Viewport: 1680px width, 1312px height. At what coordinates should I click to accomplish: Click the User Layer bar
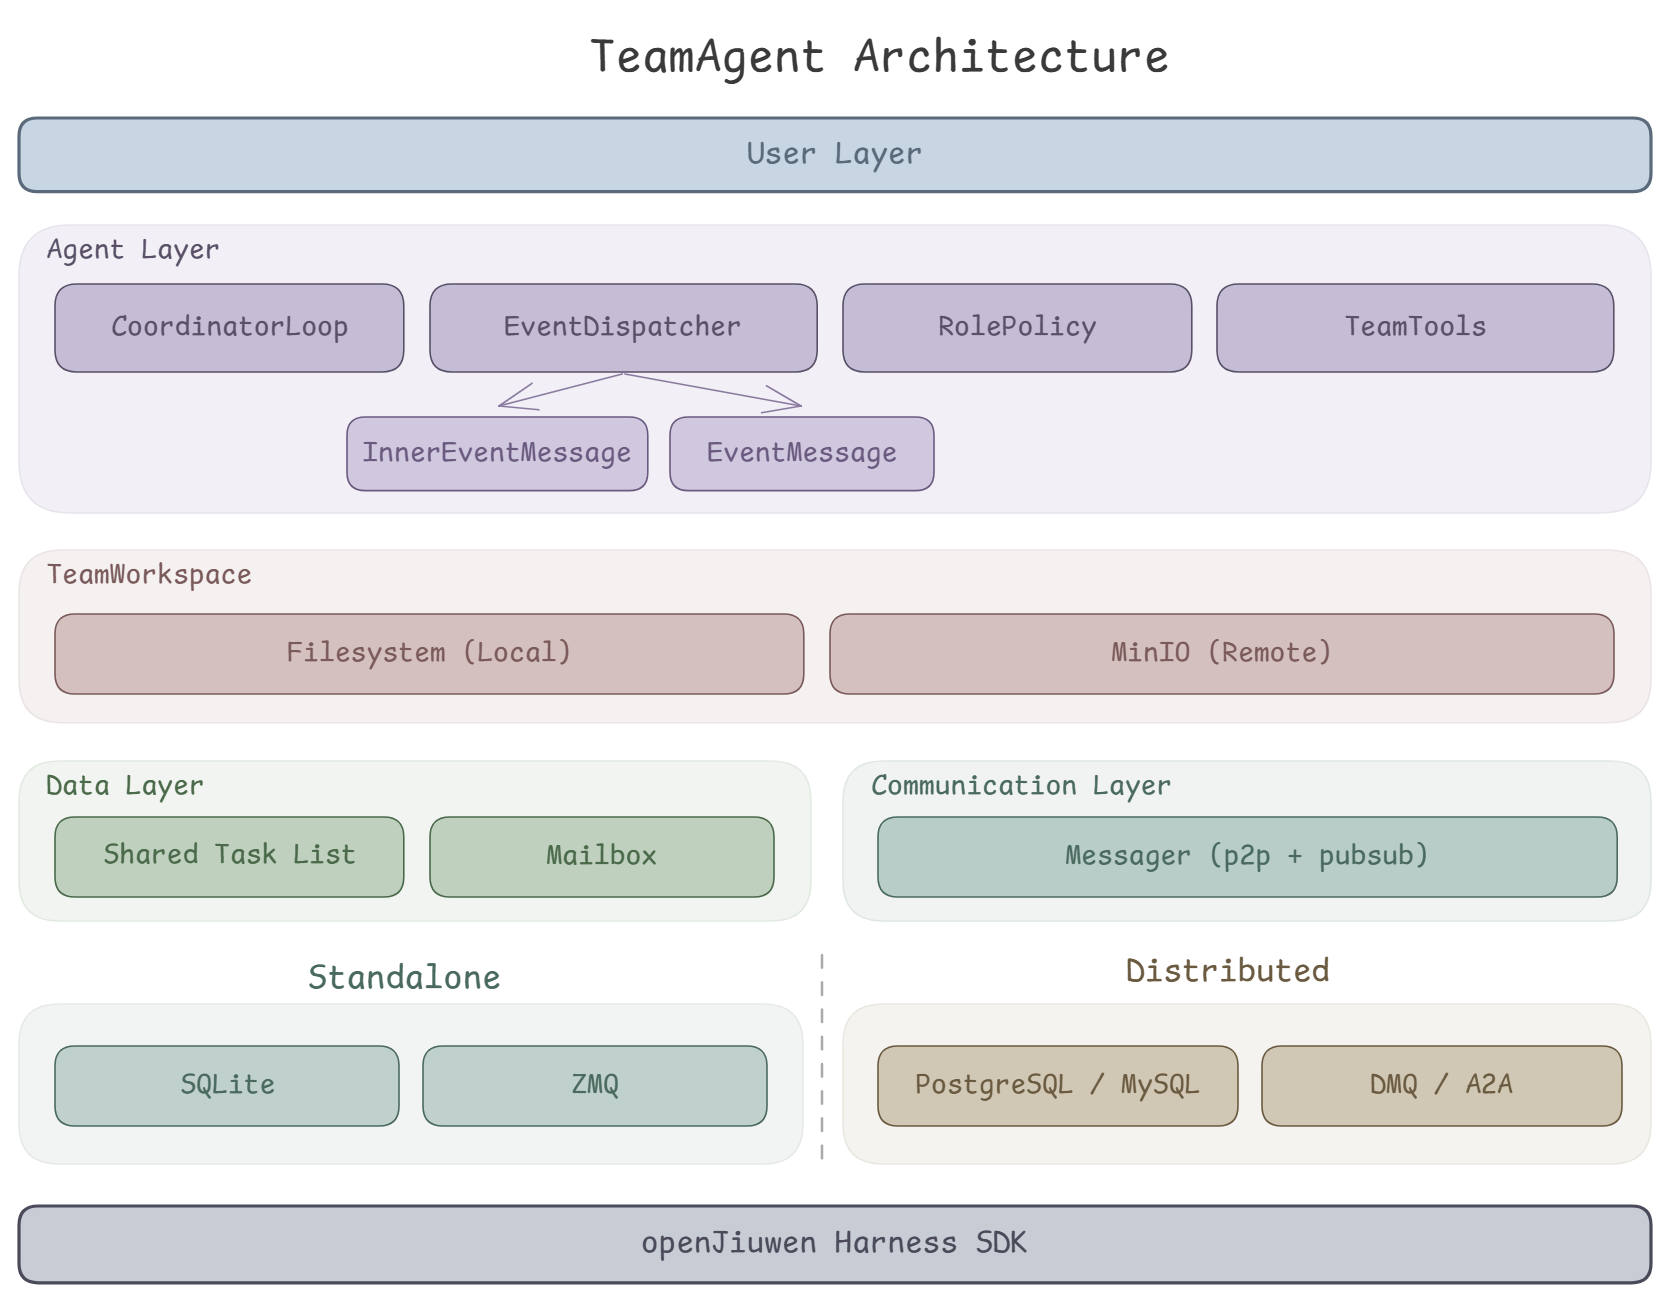(x=834, y=155)
